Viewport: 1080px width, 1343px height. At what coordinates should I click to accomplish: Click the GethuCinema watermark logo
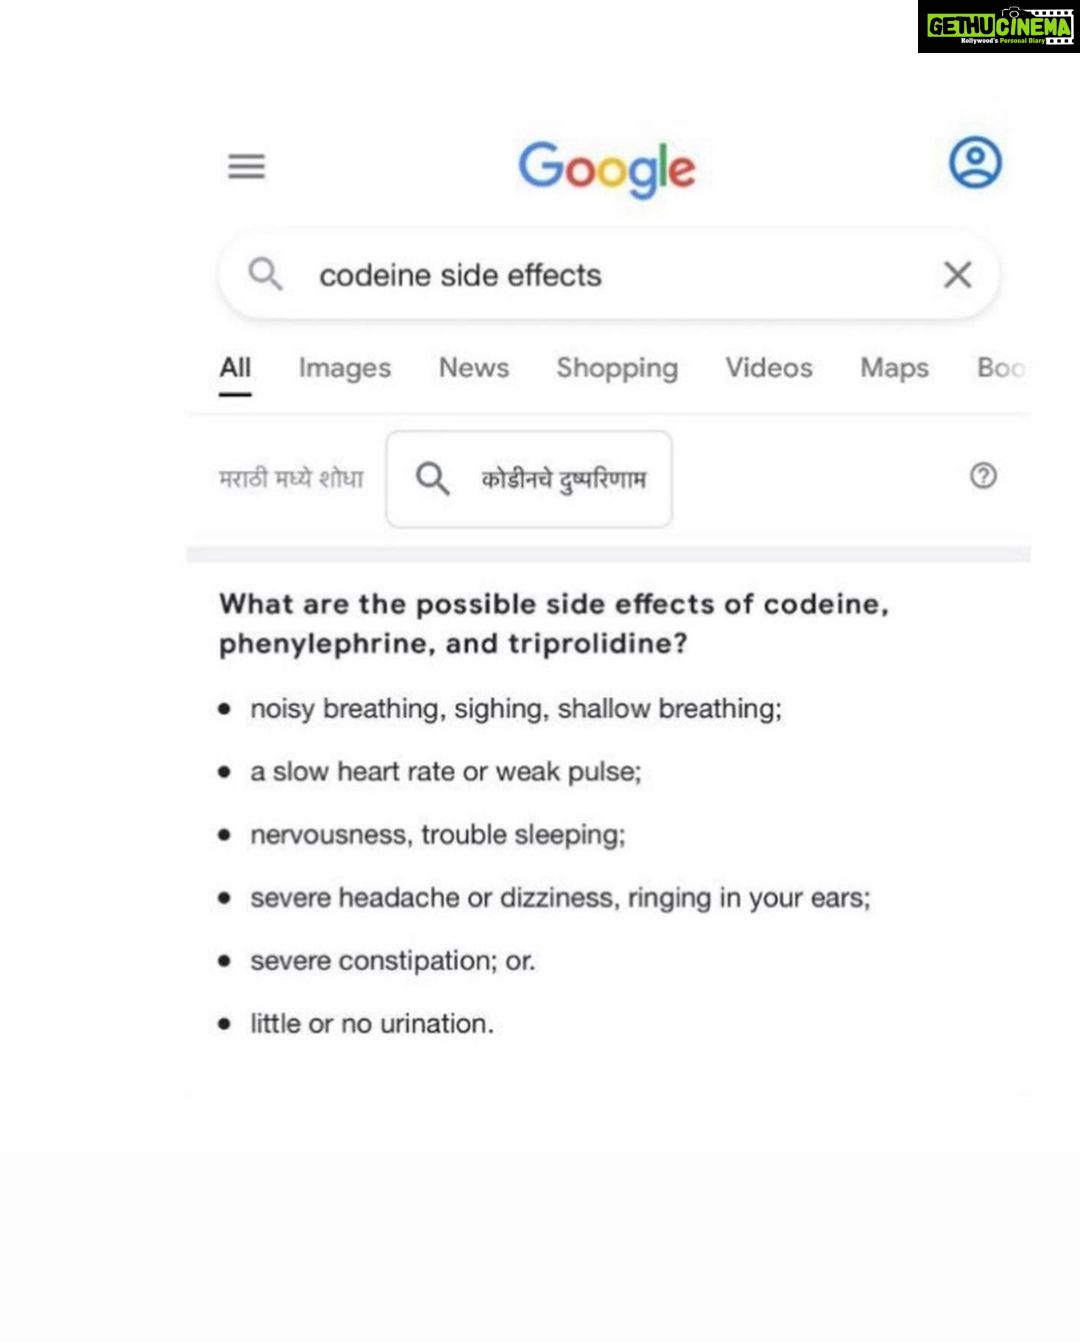[x=998, y=27]
